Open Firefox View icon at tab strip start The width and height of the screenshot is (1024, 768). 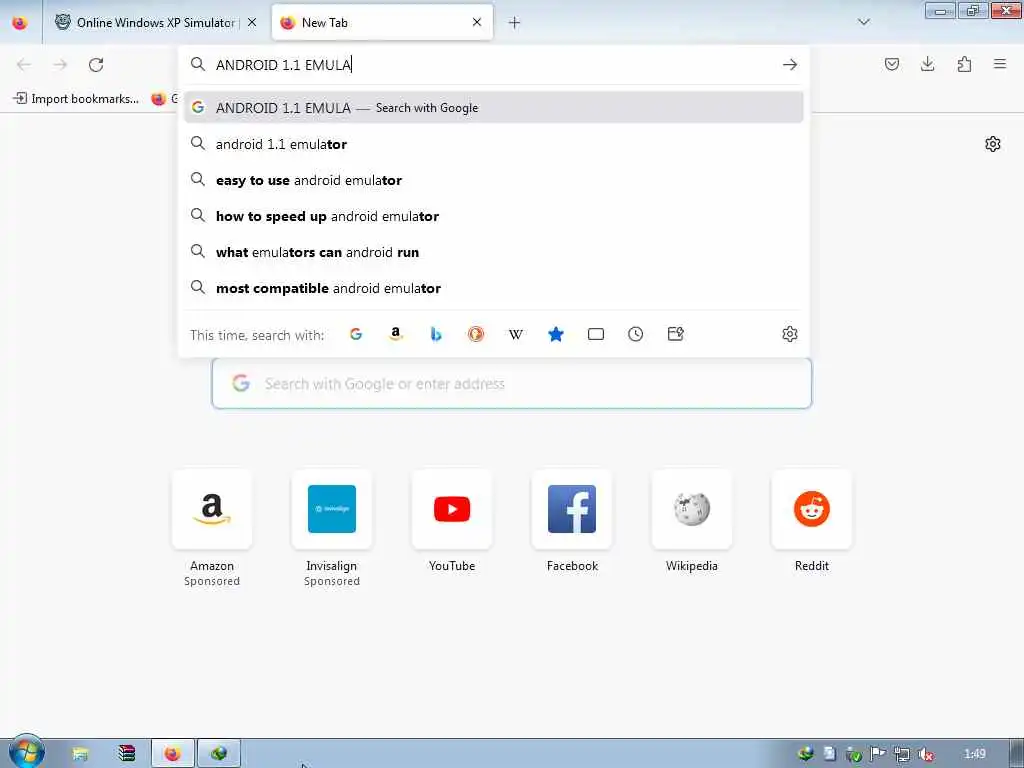[20, 22]
